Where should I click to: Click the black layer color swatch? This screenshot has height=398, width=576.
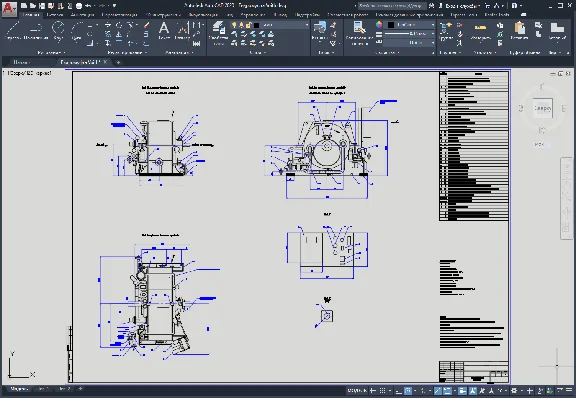tap(256, 25)
